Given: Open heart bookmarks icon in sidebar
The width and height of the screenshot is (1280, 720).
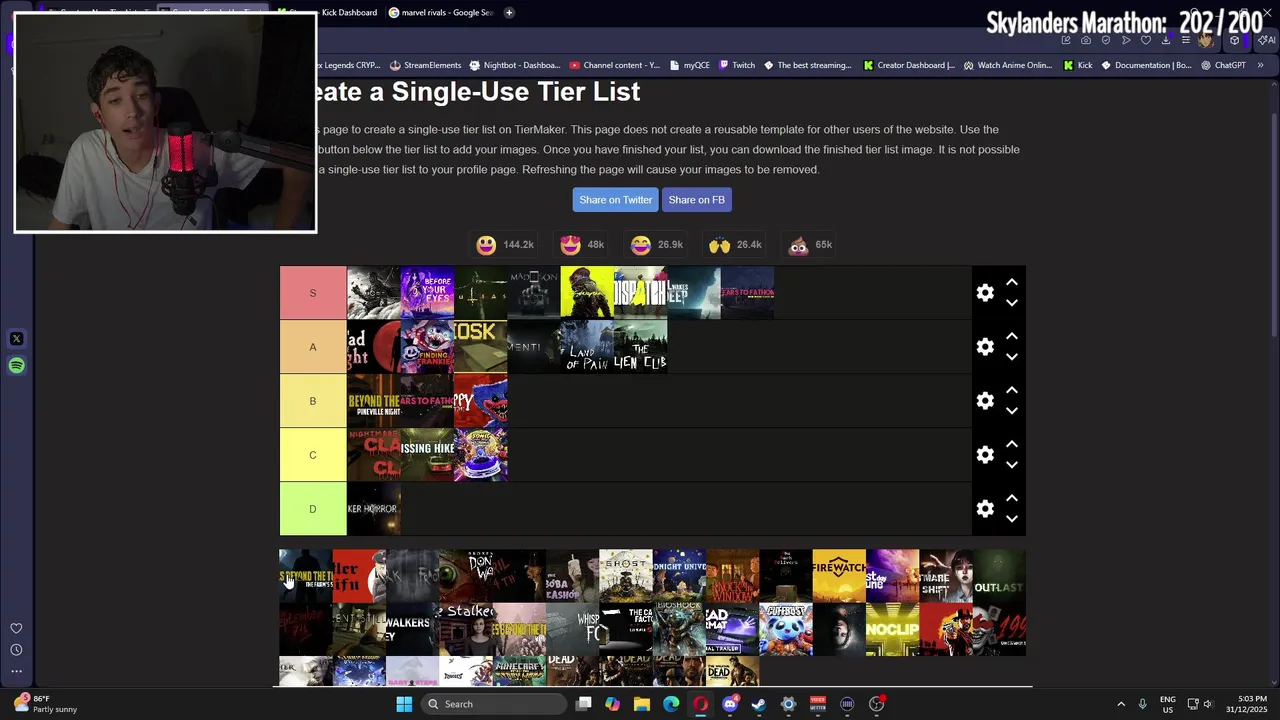Looking at the screenshot, I should tap(16, 628).
